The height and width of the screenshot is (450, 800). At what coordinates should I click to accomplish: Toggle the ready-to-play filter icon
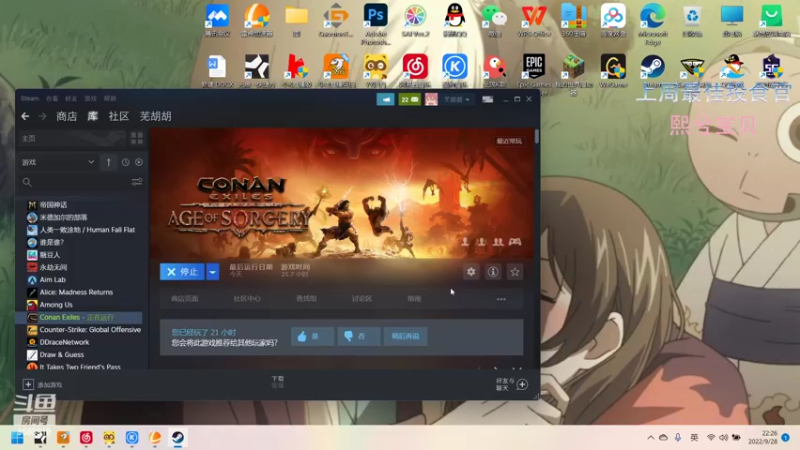139,162
